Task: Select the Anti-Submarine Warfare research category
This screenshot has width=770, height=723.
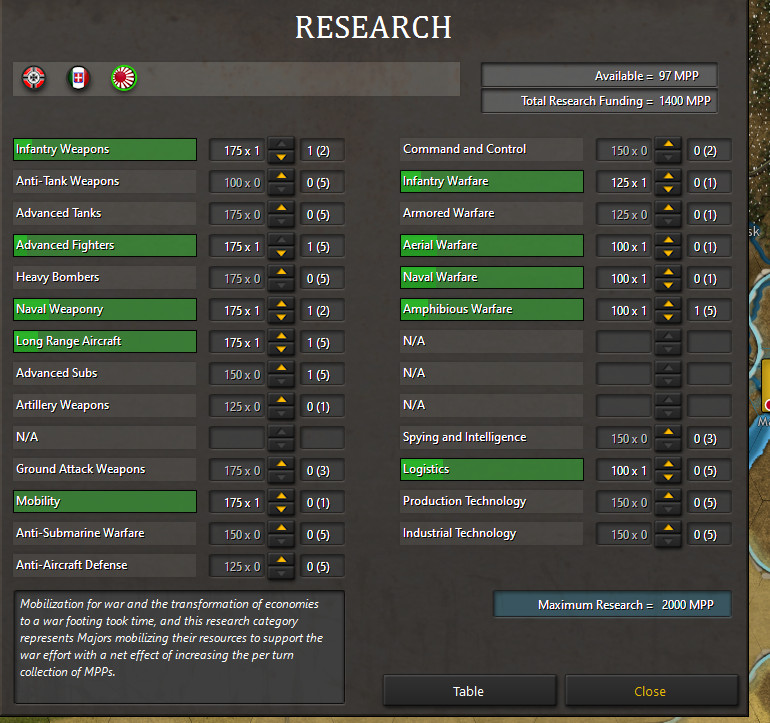Action: [105, 533]
